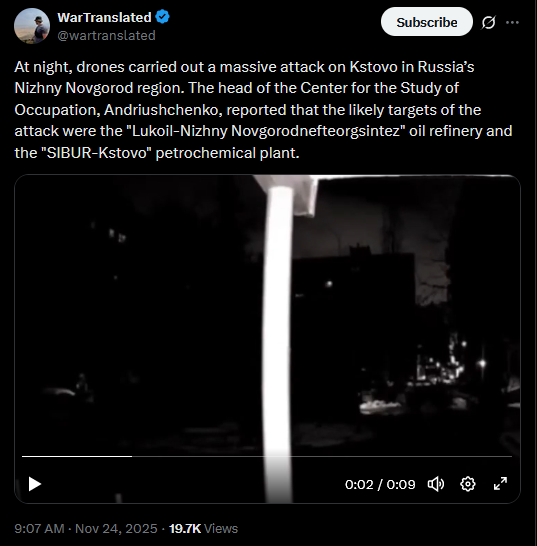Screen dimensions: 537x546
Task: Open Grok explain icon beside Subscribe
Action: pos(488,23)
